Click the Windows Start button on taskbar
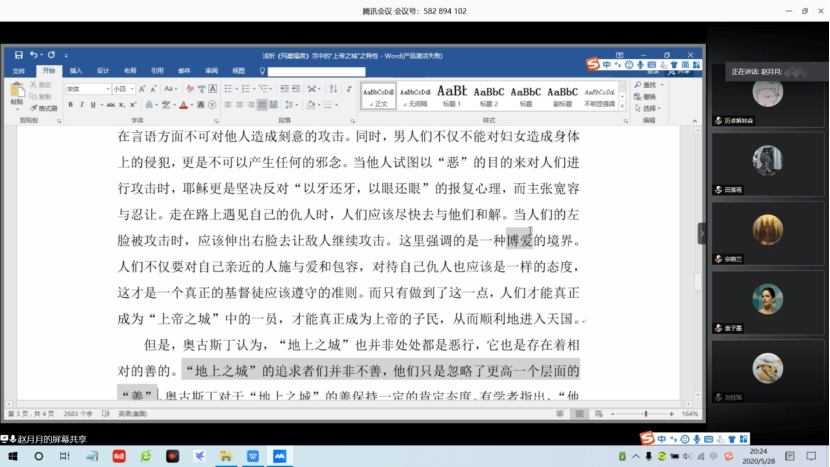 pyautogui.click(x=12, y=456)
